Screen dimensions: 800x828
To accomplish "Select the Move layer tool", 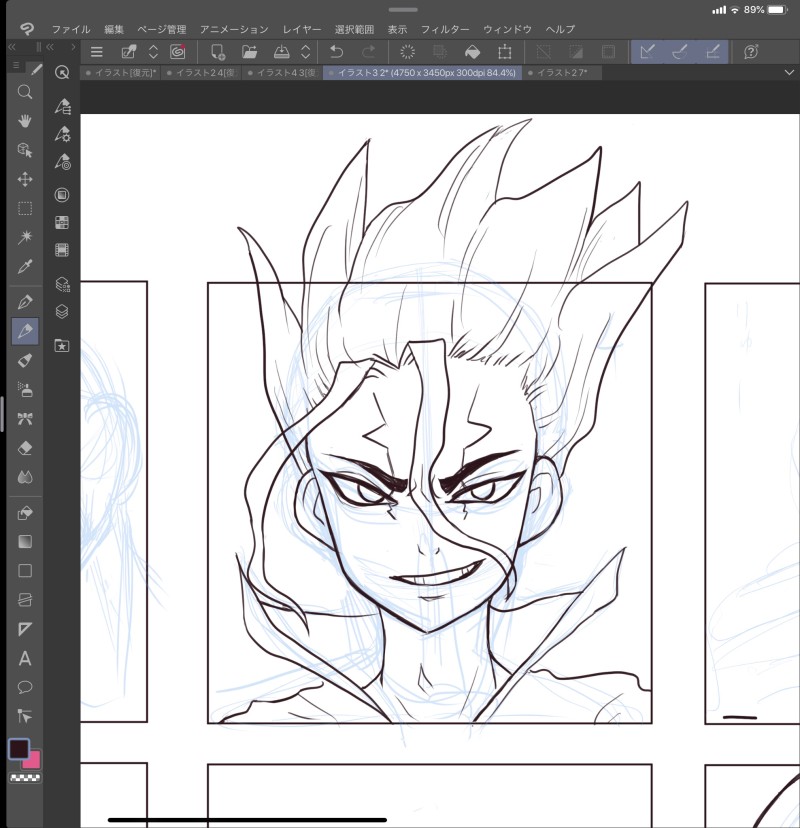I will 25,179.
